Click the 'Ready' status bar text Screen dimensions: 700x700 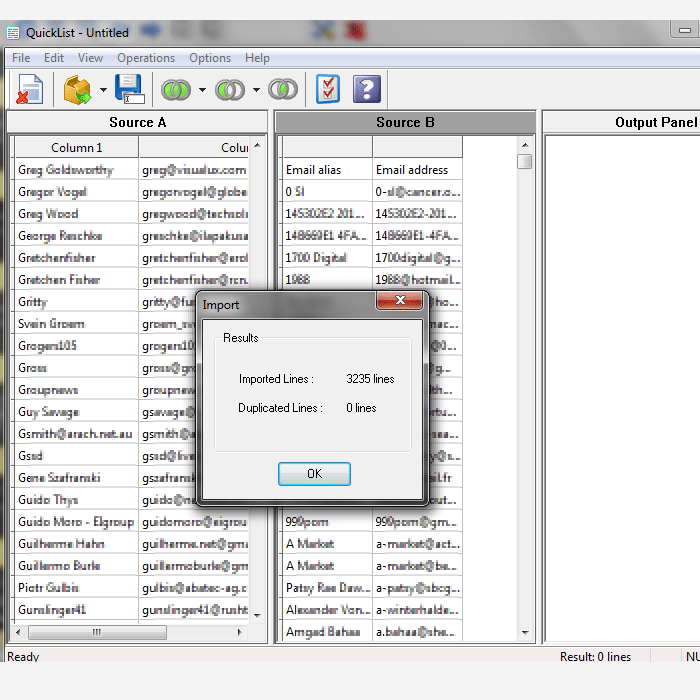(23, 656)
